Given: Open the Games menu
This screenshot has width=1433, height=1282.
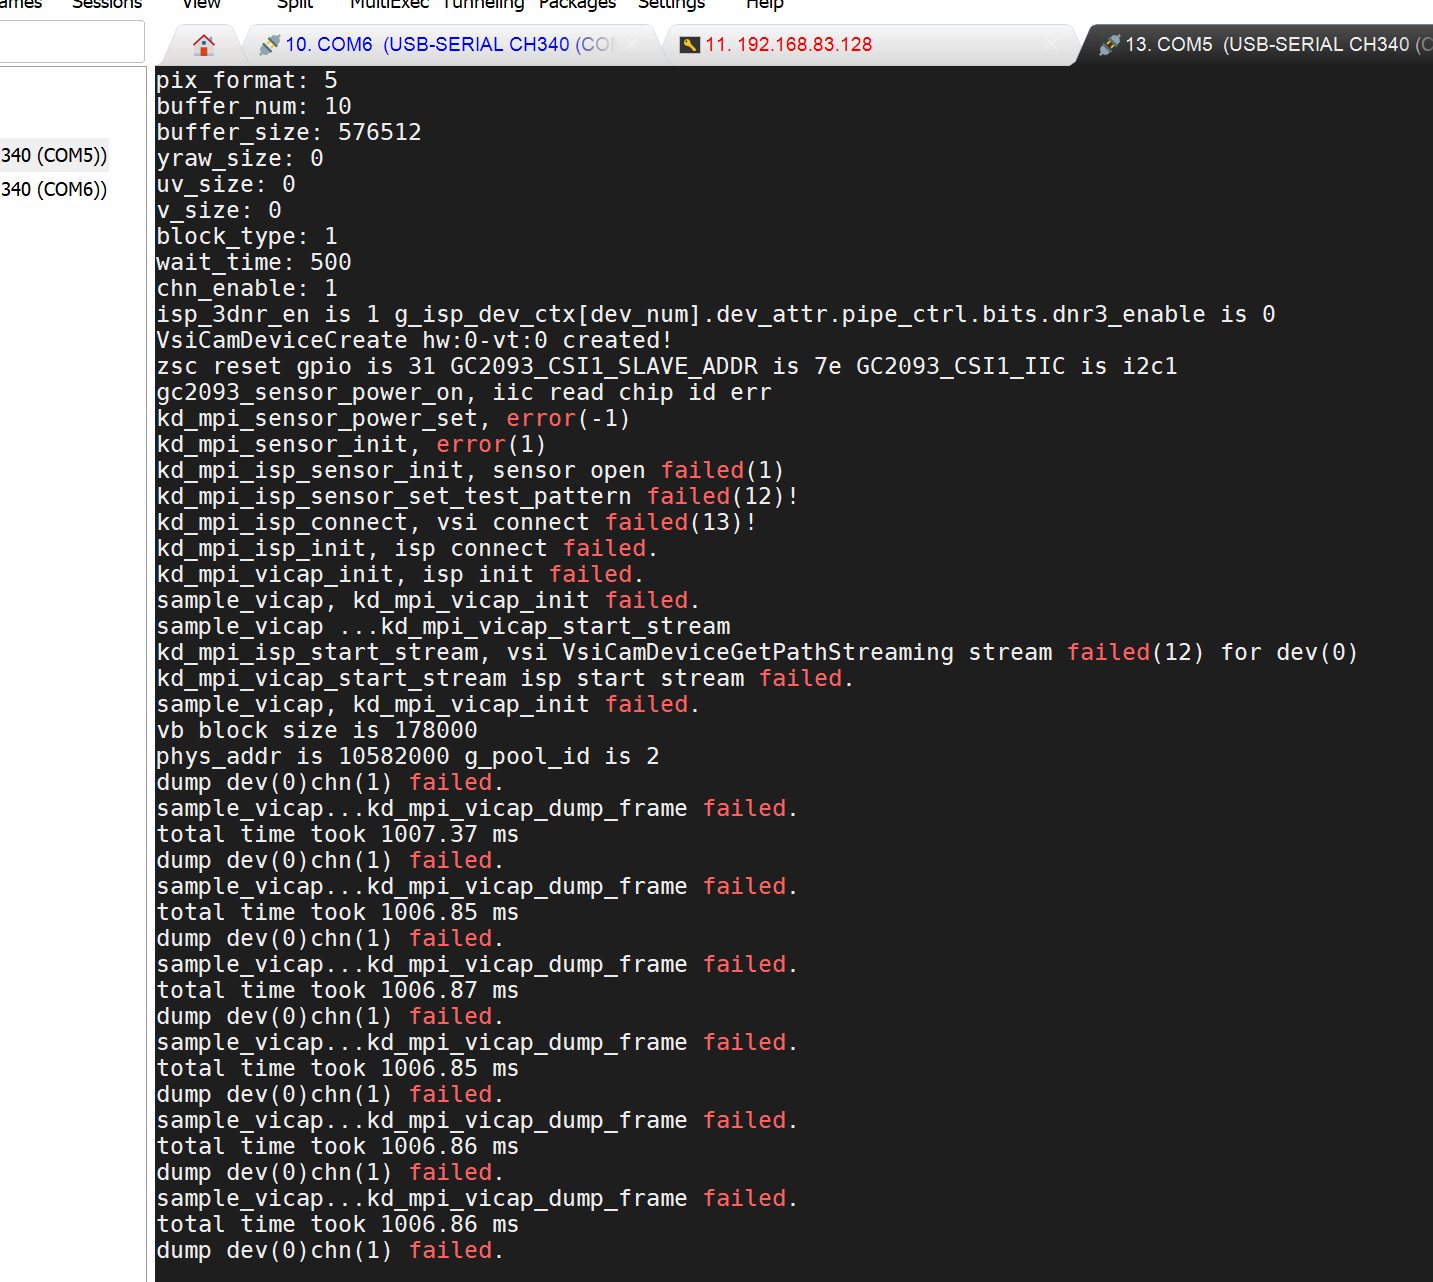Looking at the screenshot, I should (20, 4).
